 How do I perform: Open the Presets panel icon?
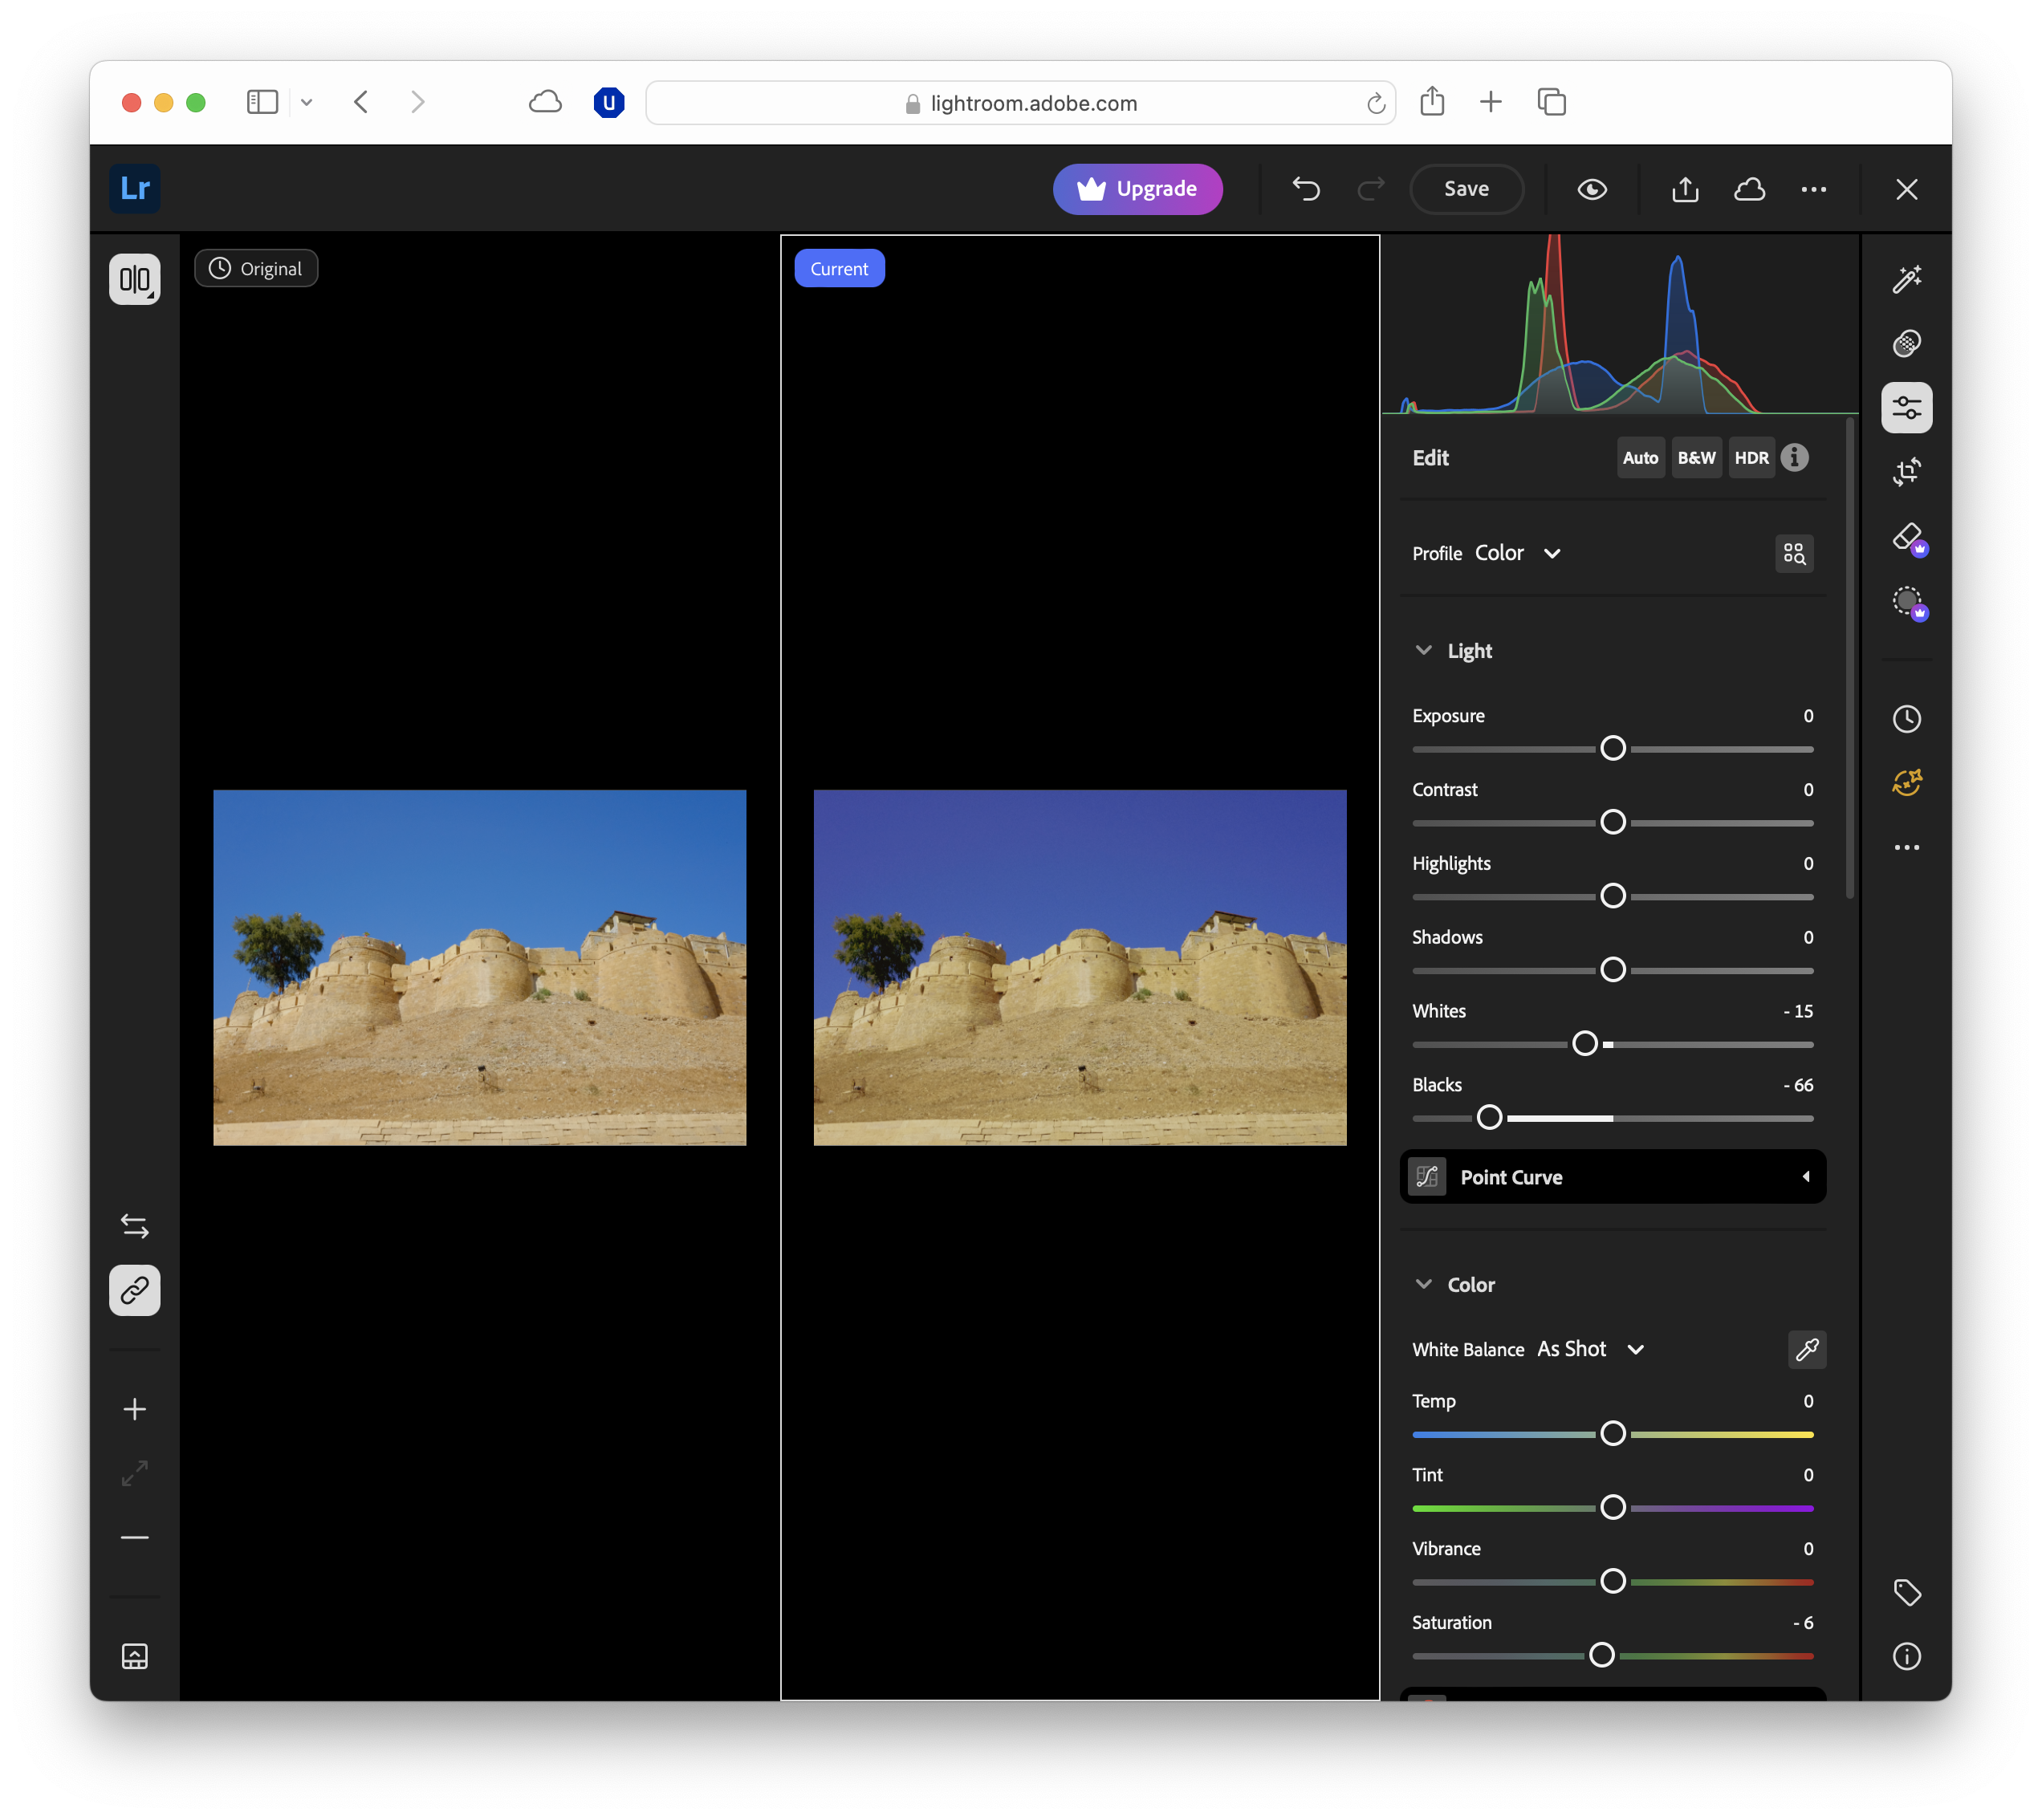pyautogui.click(x=1906, y=343)
